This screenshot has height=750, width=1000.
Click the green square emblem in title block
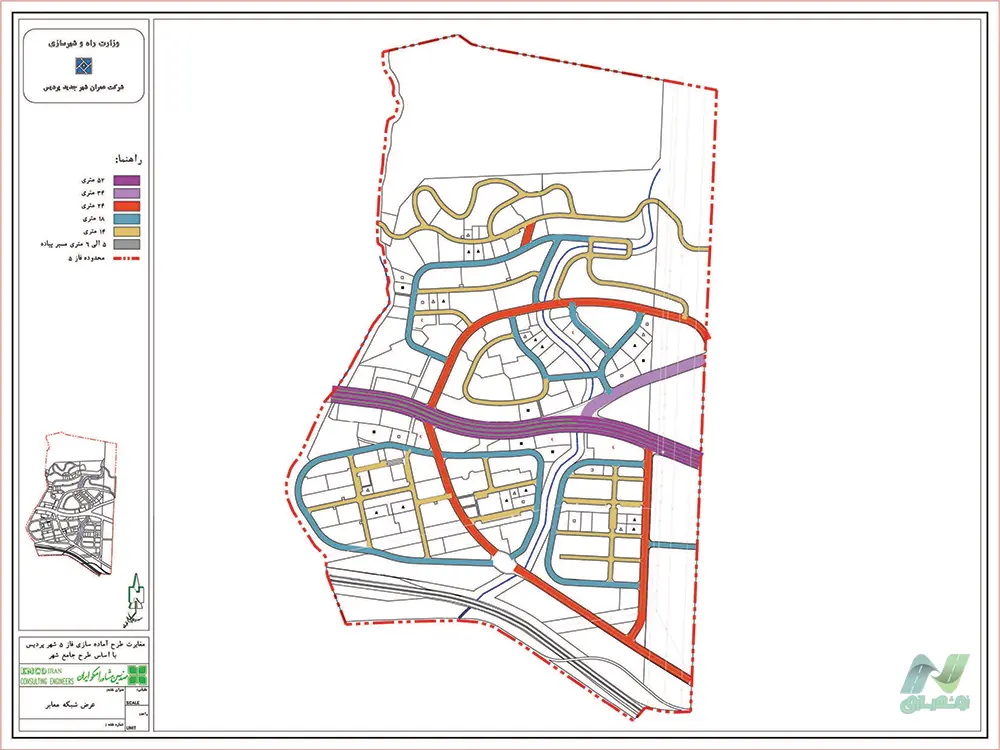click(x=137, y=675)
